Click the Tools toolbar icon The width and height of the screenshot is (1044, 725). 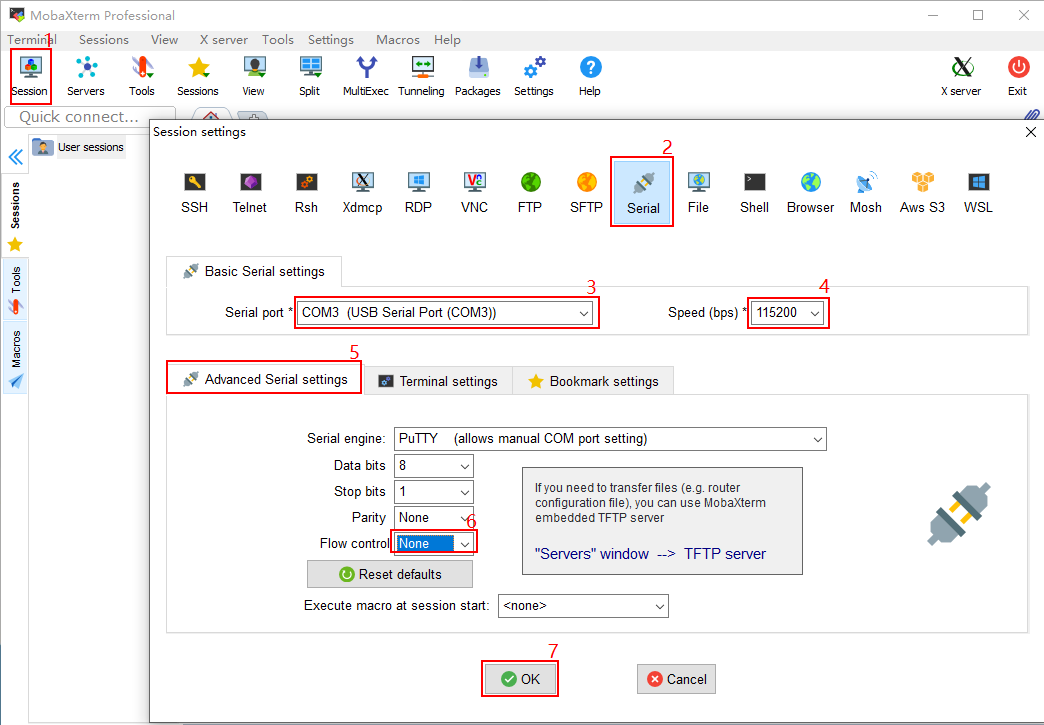click(x=142, y=77)
